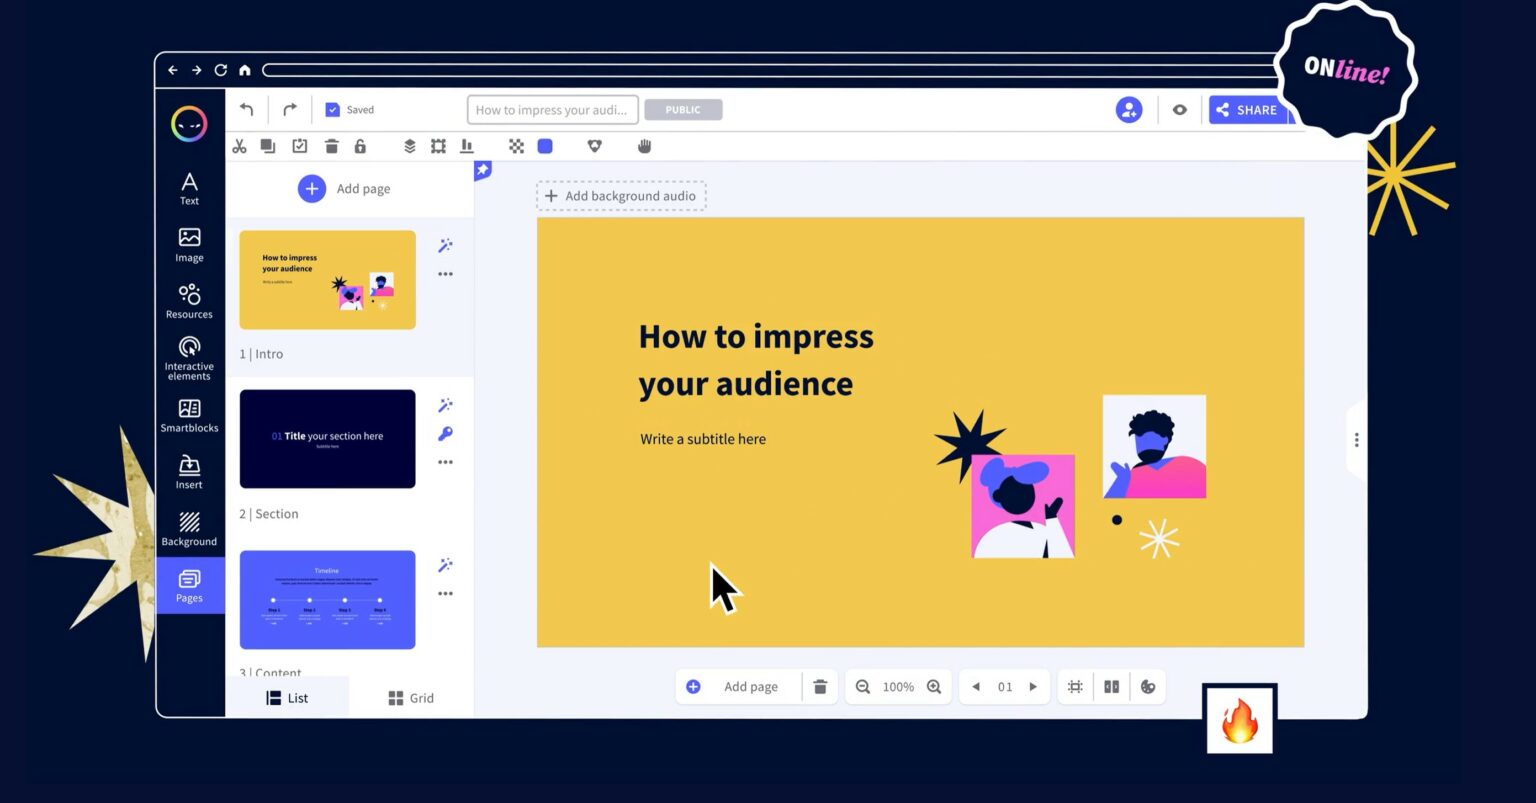Viewport: 1536px width, 803px height.
Task: Select the blue color swatch in the toolbar
Action: (x=545, y=146)
